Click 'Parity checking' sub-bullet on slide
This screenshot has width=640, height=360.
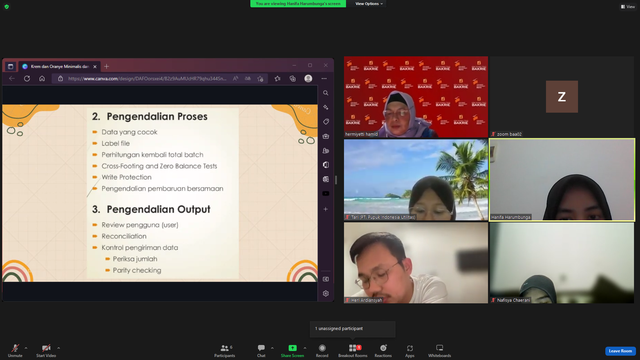tap(137, 270)
